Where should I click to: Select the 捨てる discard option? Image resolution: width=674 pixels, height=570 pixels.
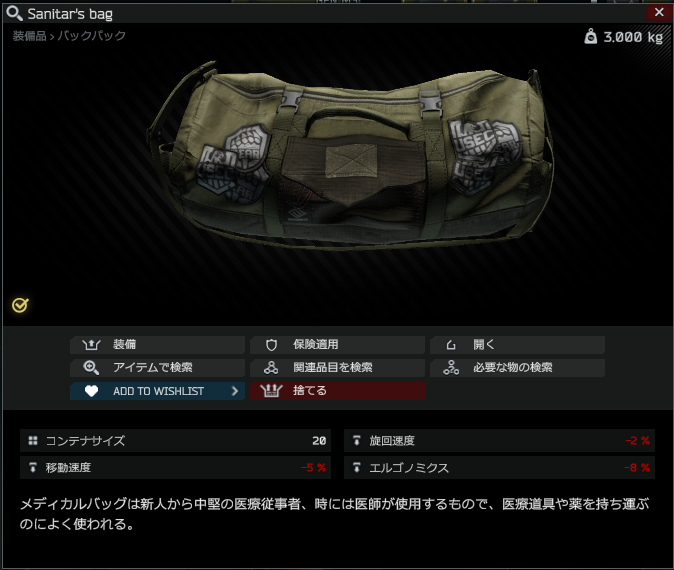(337, 391)
